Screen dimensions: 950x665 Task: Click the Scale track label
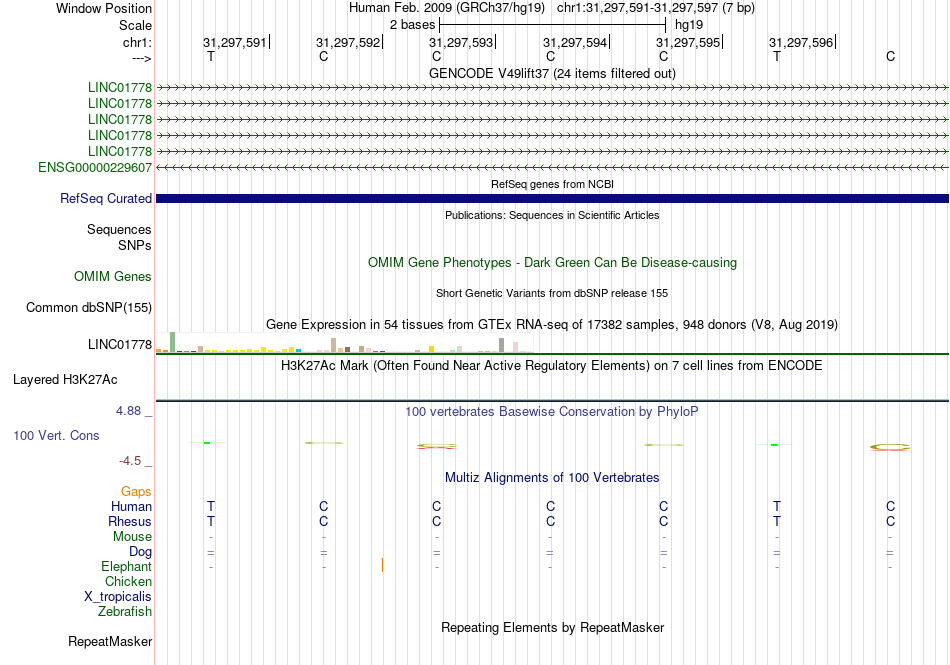pyautogui.click(x=135, y=25)
